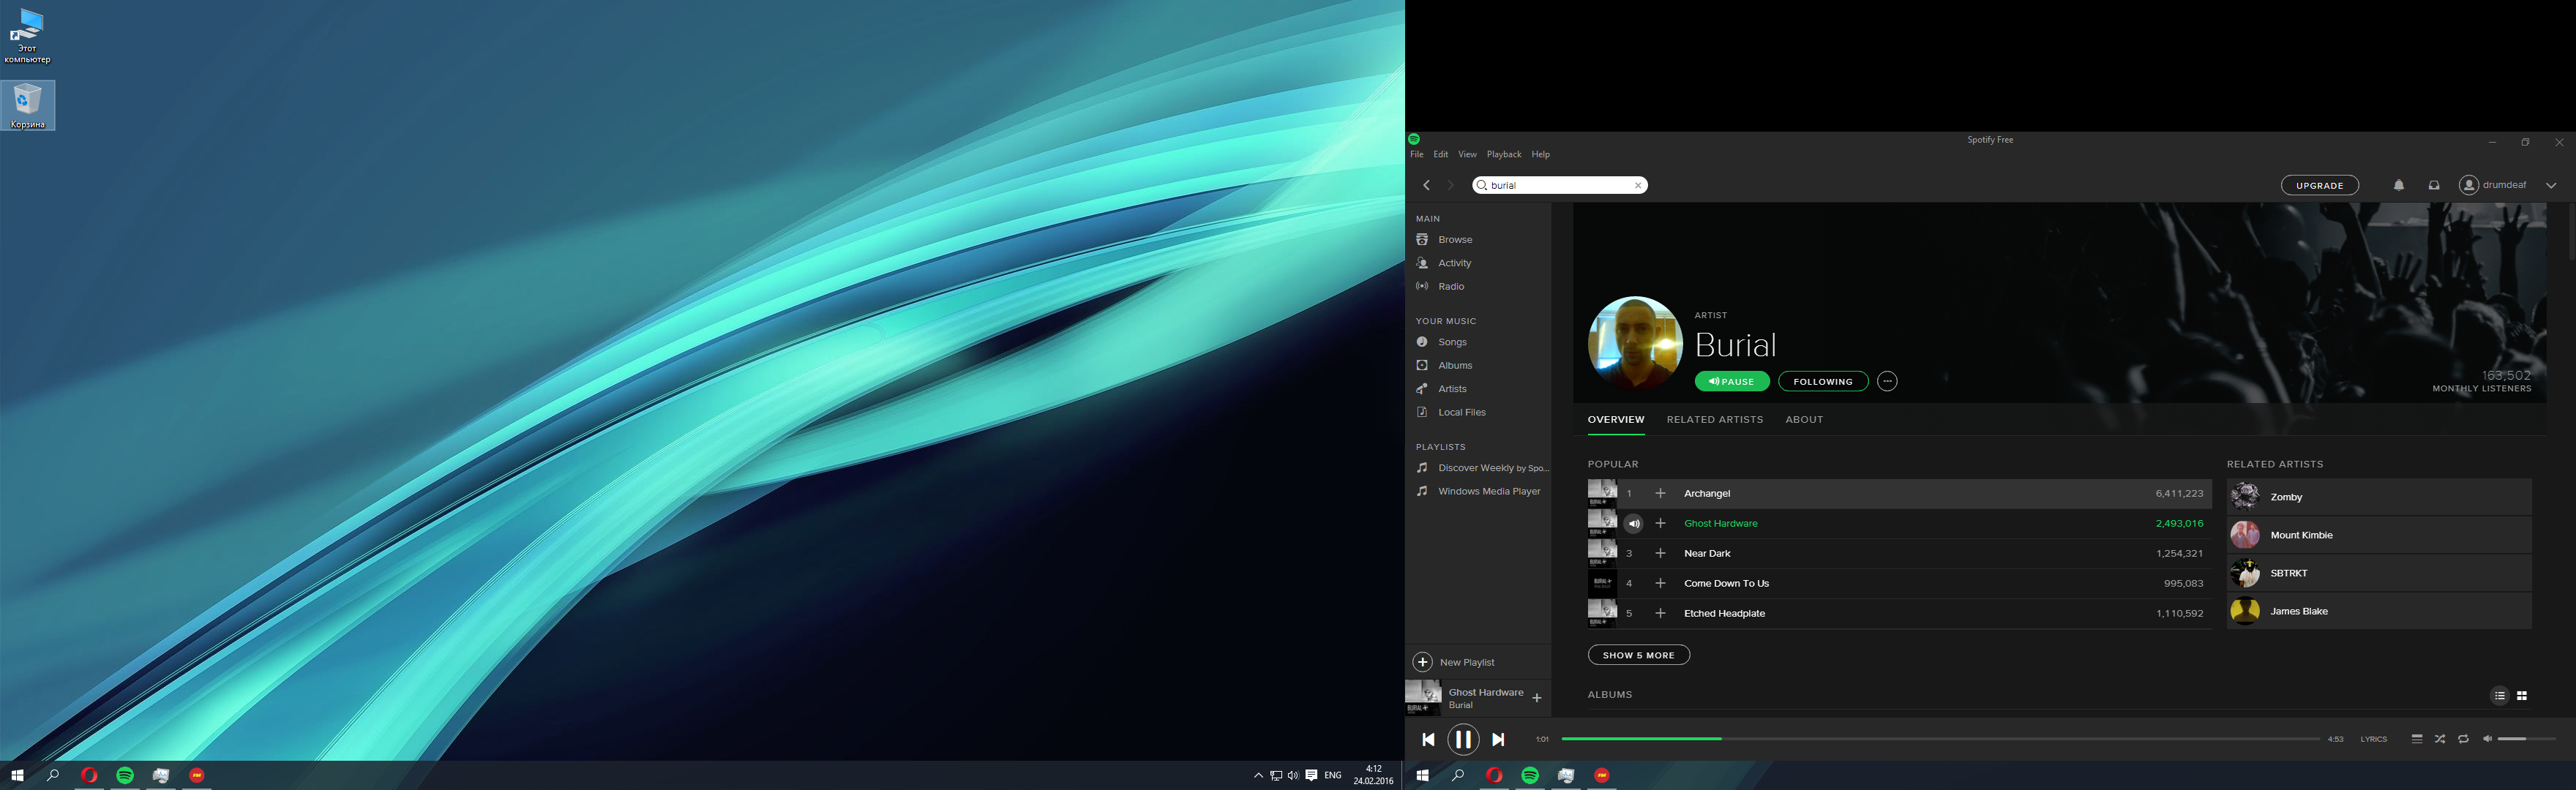
Task: Clear the burial search field
Action: 1638,185
